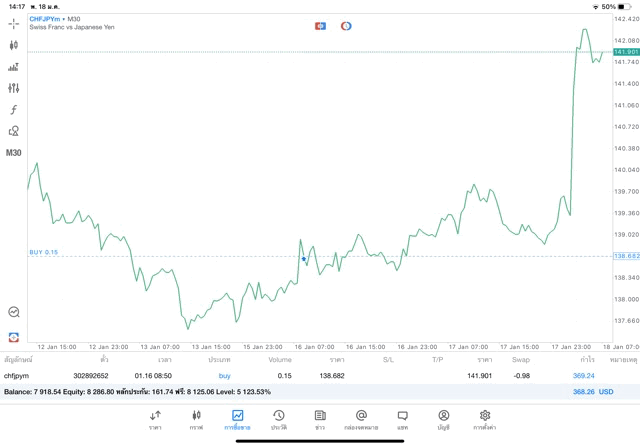Click the open price 138.682 in table
Screen dimensions: 640x447
332,376
